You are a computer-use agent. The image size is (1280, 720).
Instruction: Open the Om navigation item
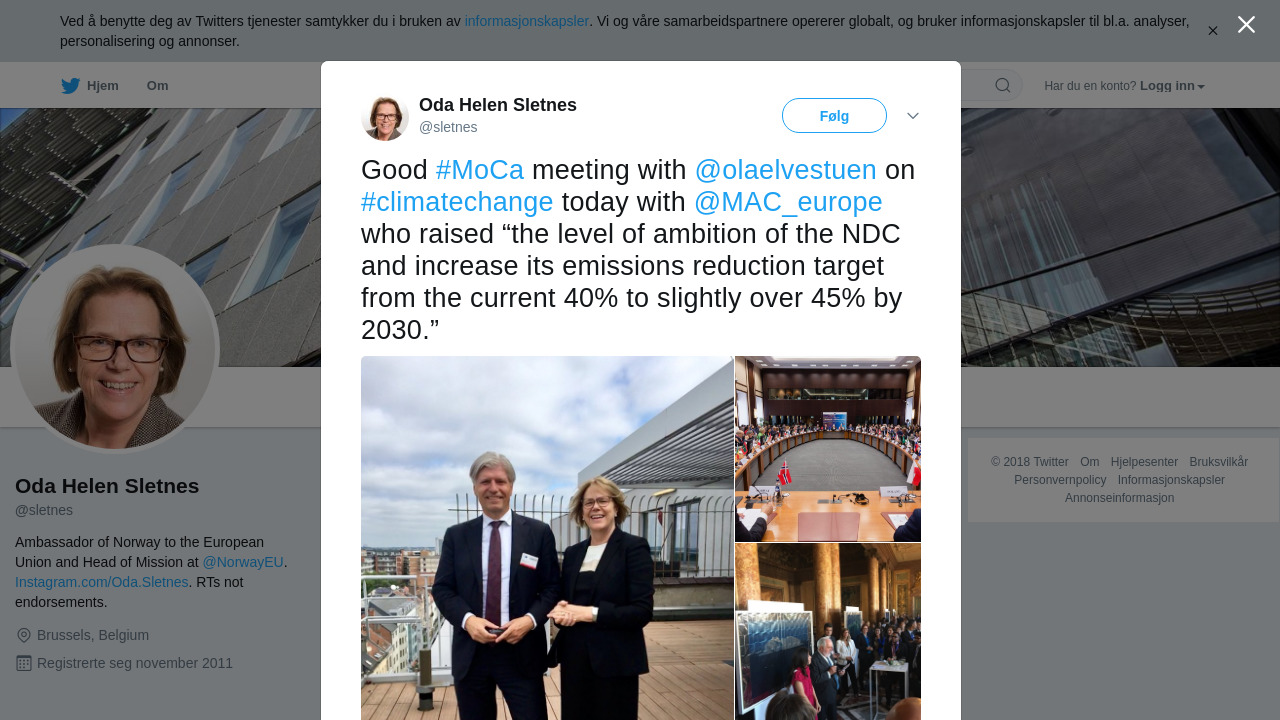157,86
